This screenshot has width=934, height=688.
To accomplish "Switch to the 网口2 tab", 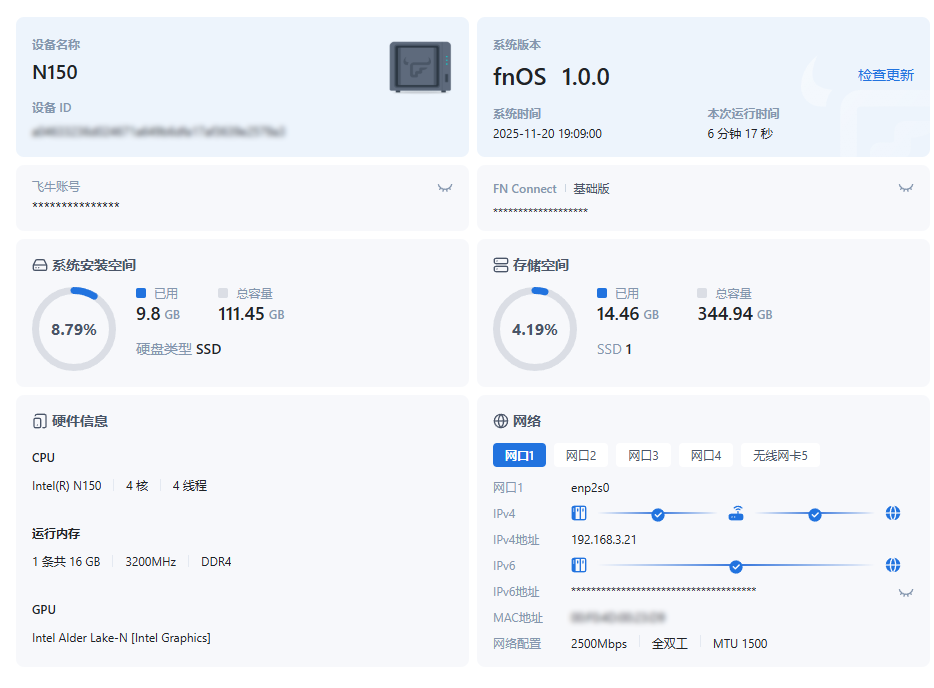I will [581, 456].
